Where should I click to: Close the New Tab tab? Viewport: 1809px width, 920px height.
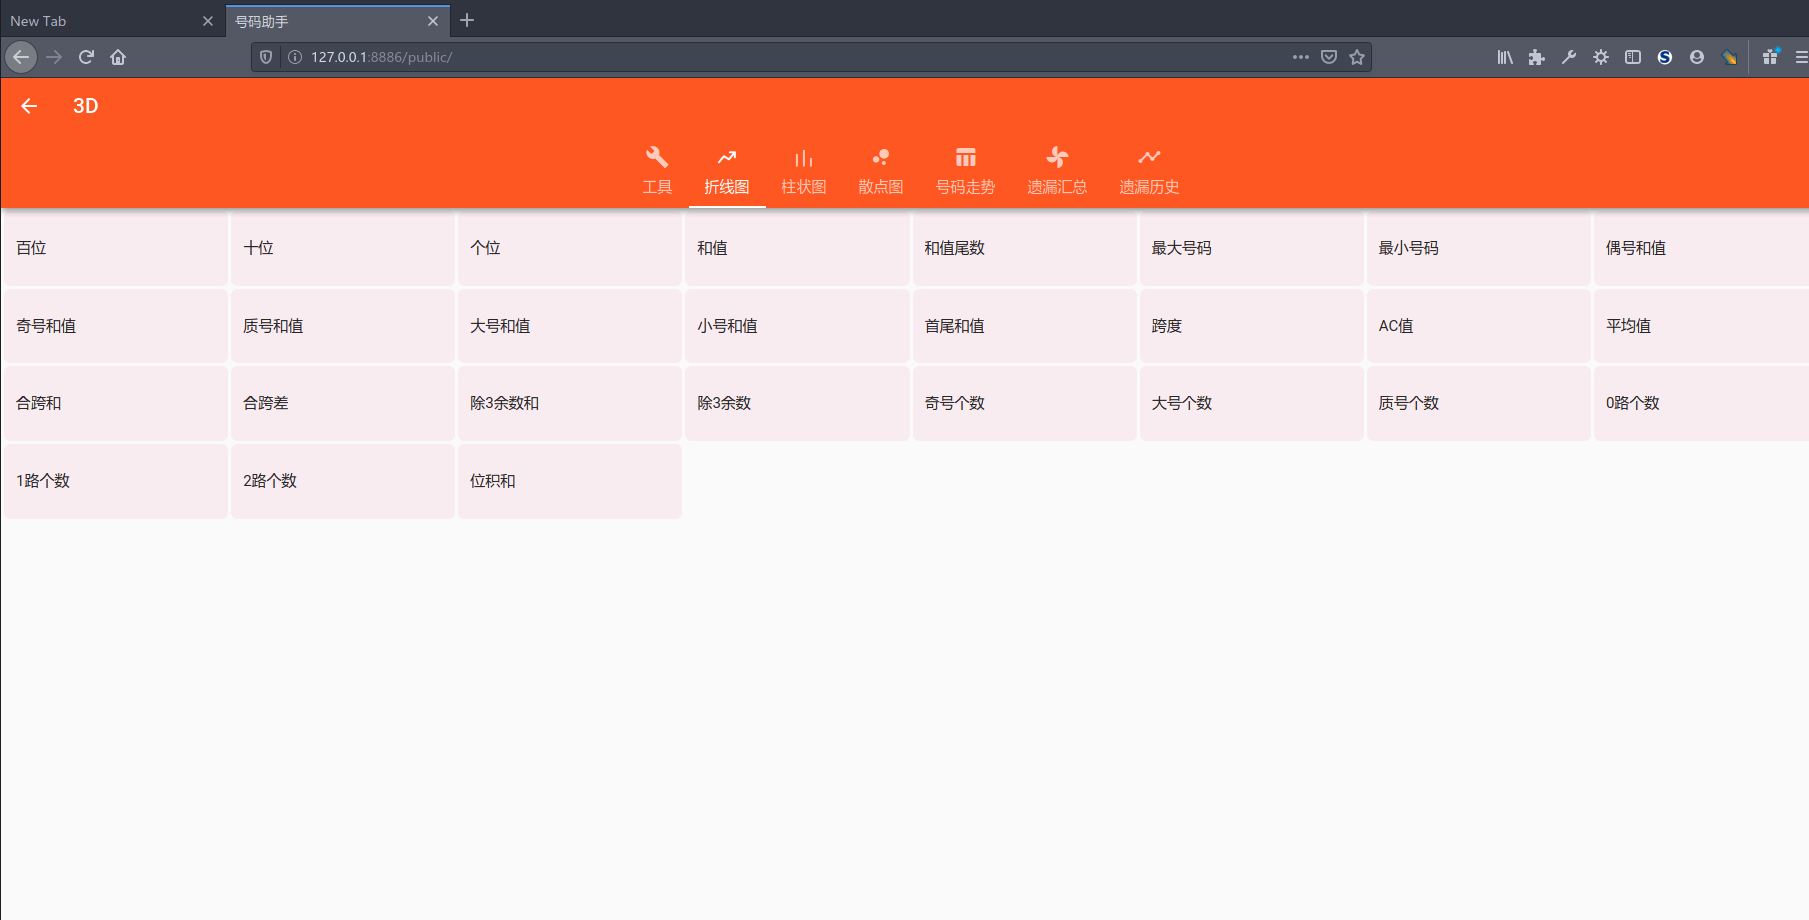208,21
